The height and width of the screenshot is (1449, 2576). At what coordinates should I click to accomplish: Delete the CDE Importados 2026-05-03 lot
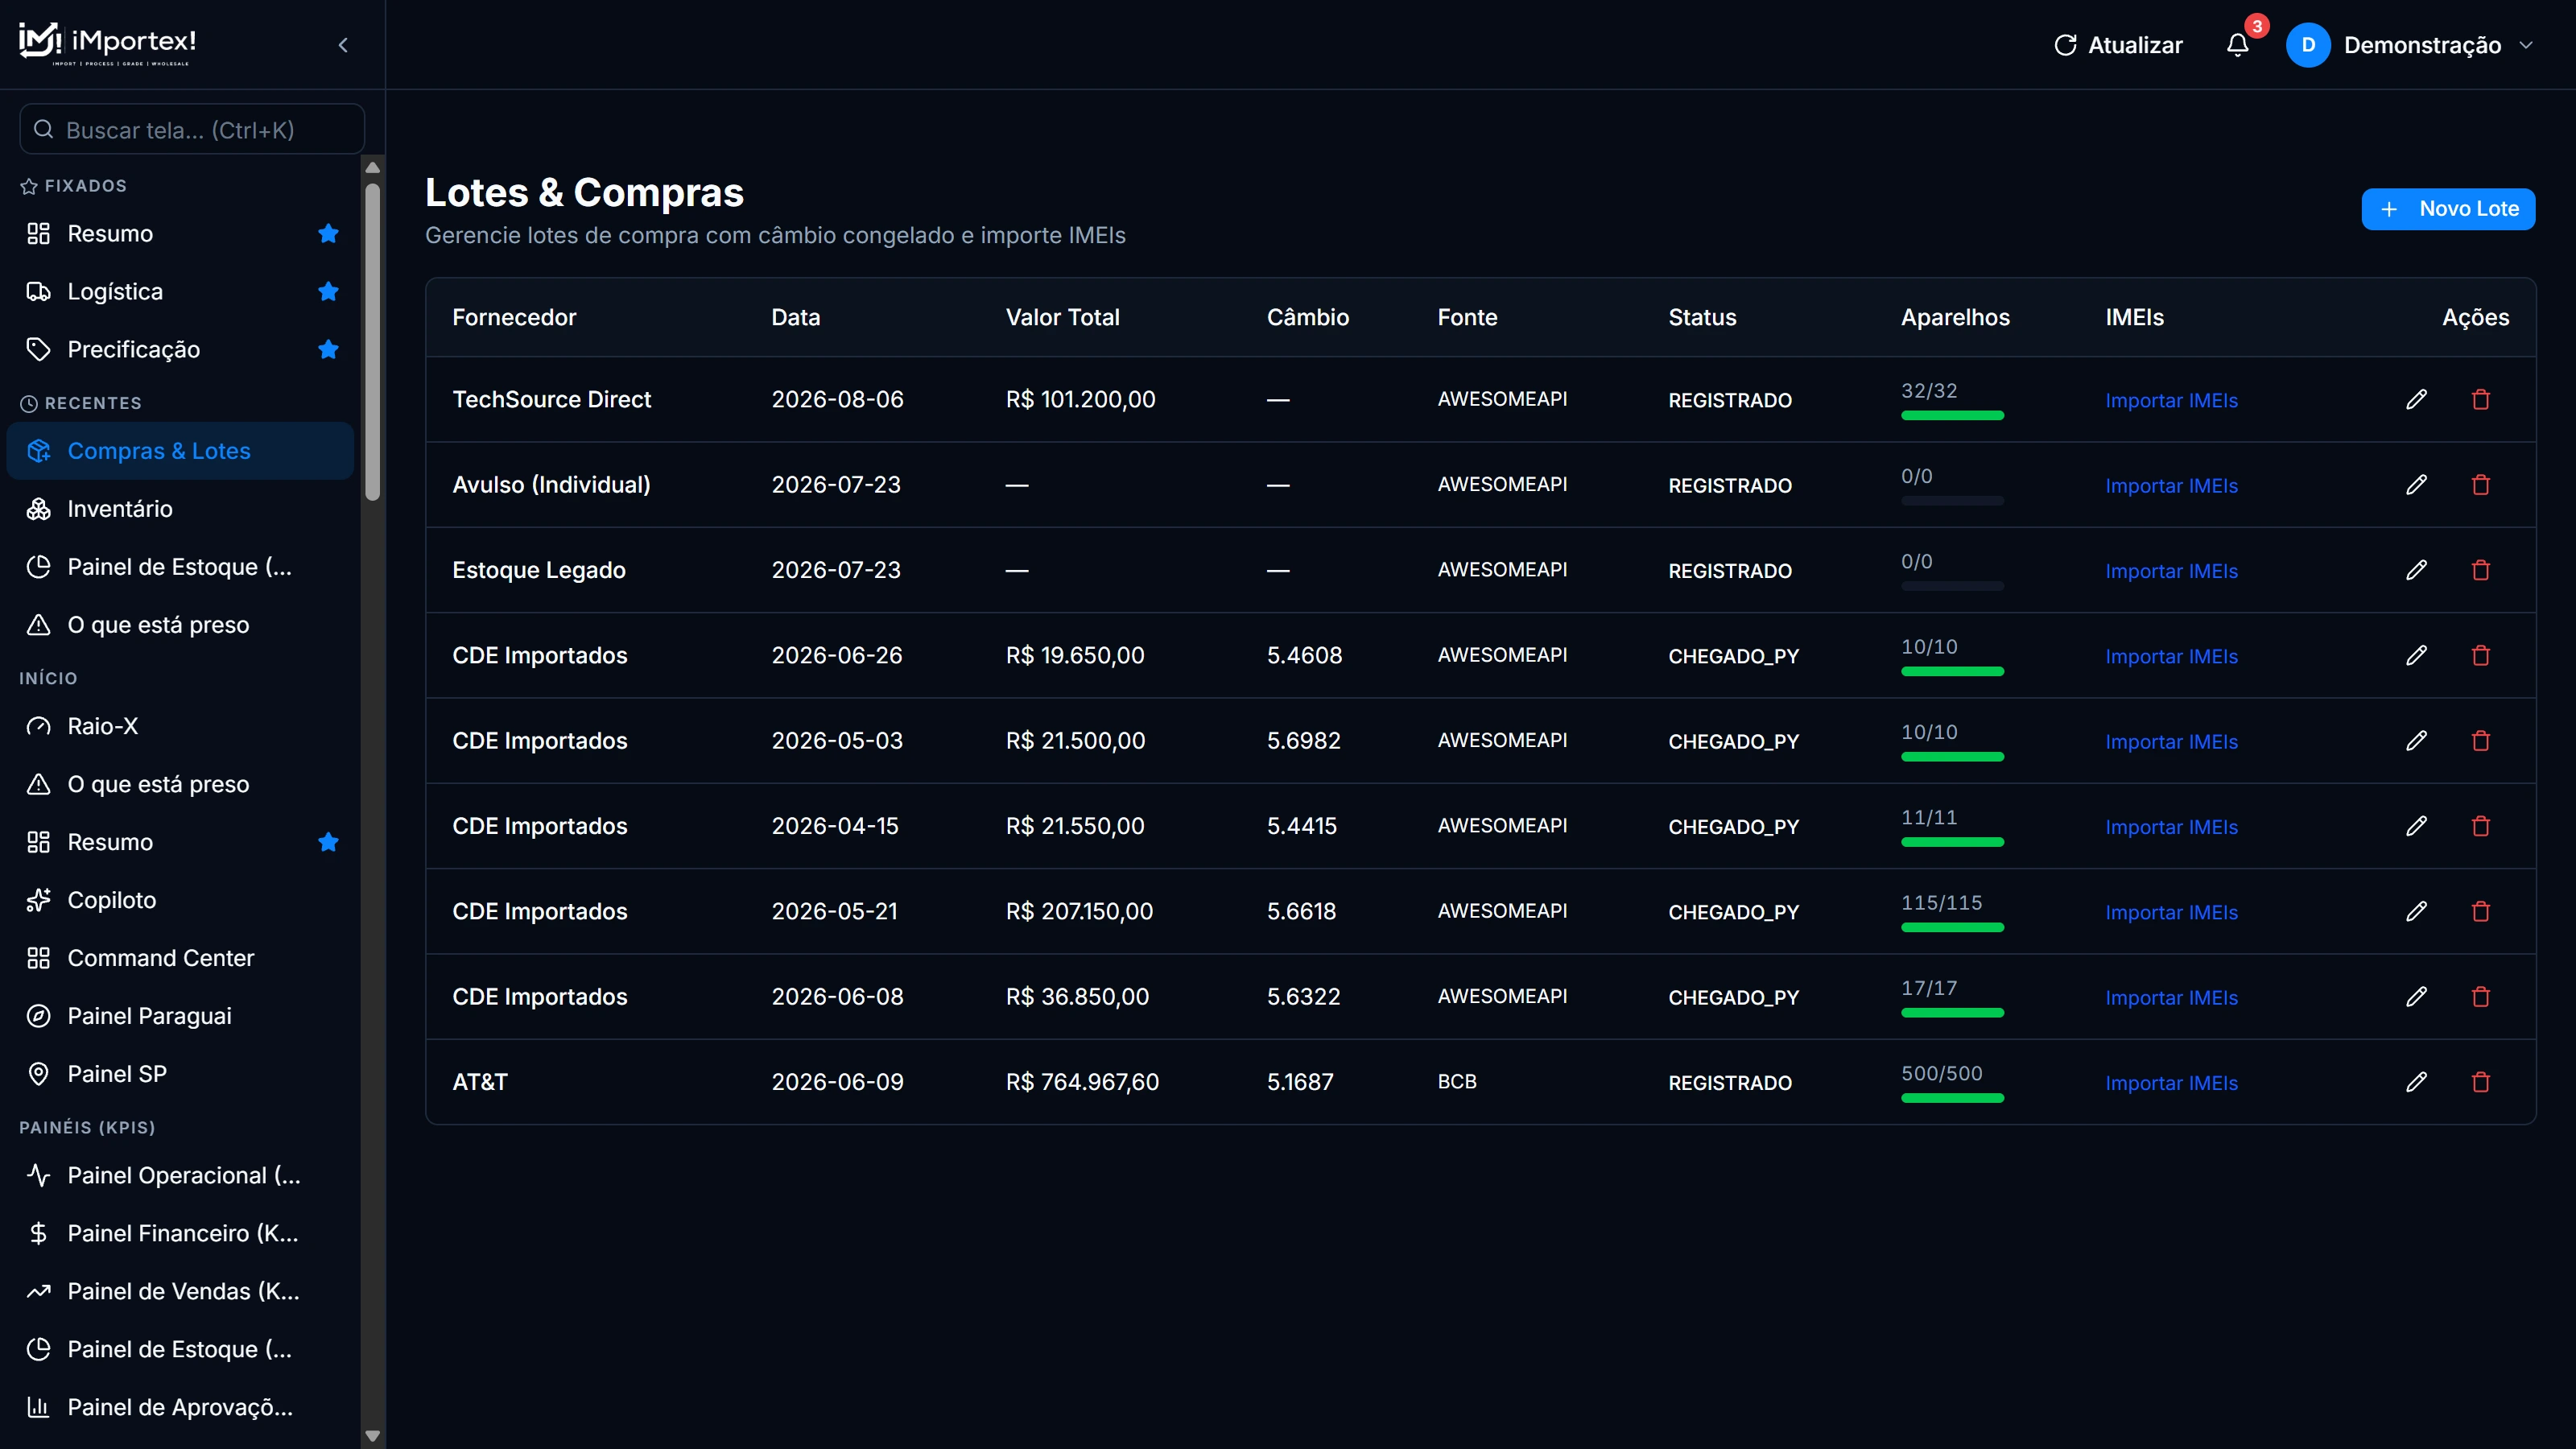pos(2481,741)
